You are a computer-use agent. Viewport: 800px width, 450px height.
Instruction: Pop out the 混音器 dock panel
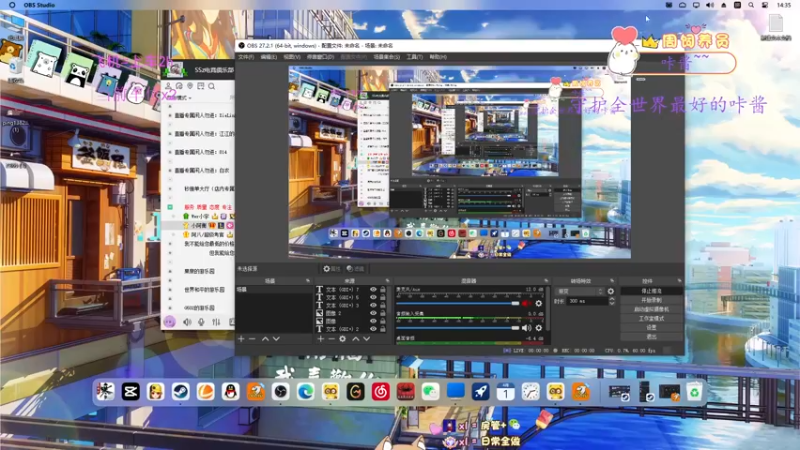tap(546, 281)
